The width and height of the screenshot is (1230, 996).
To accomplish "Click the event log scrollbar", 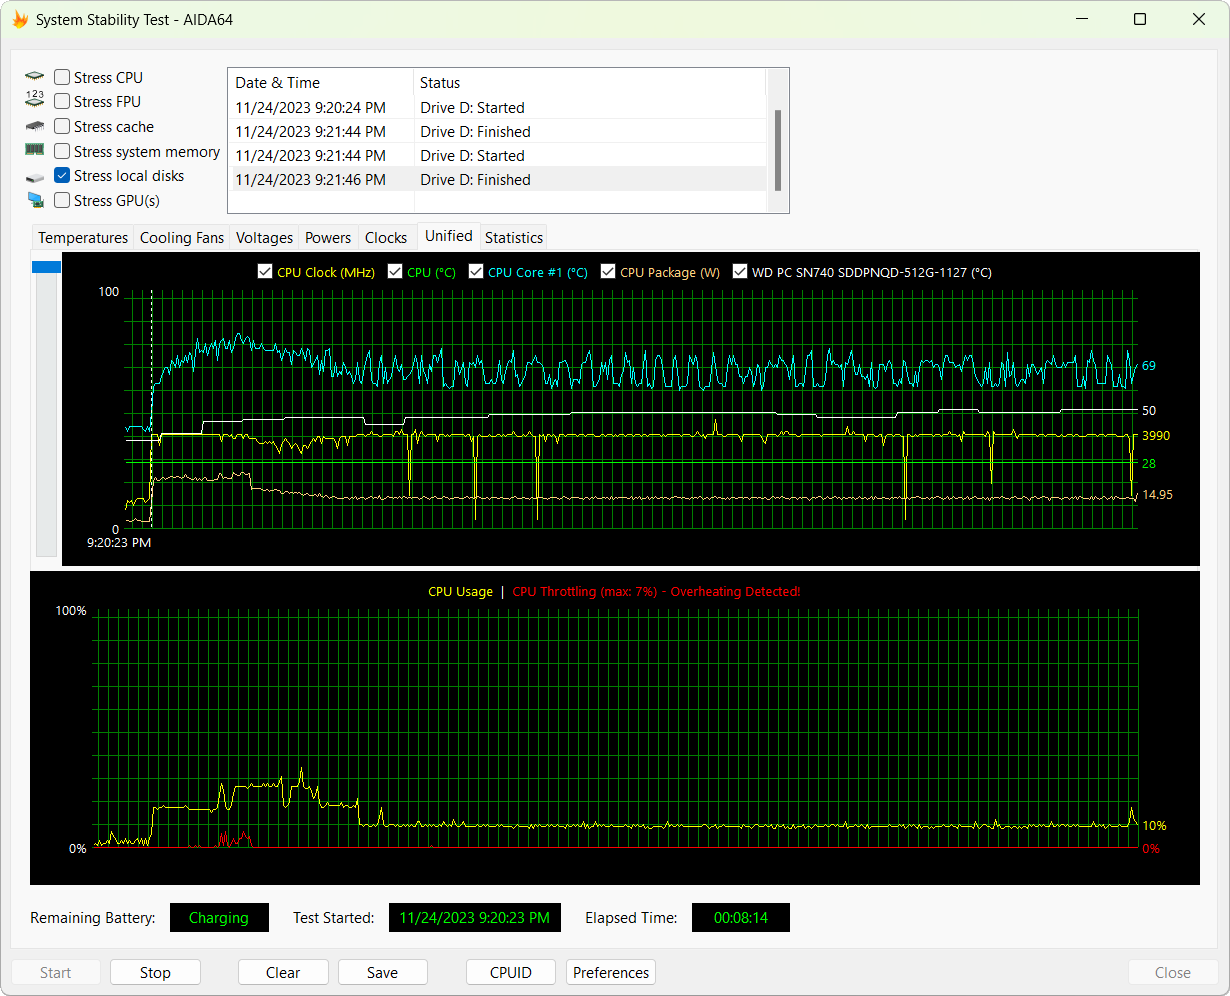I will (777, 150).
